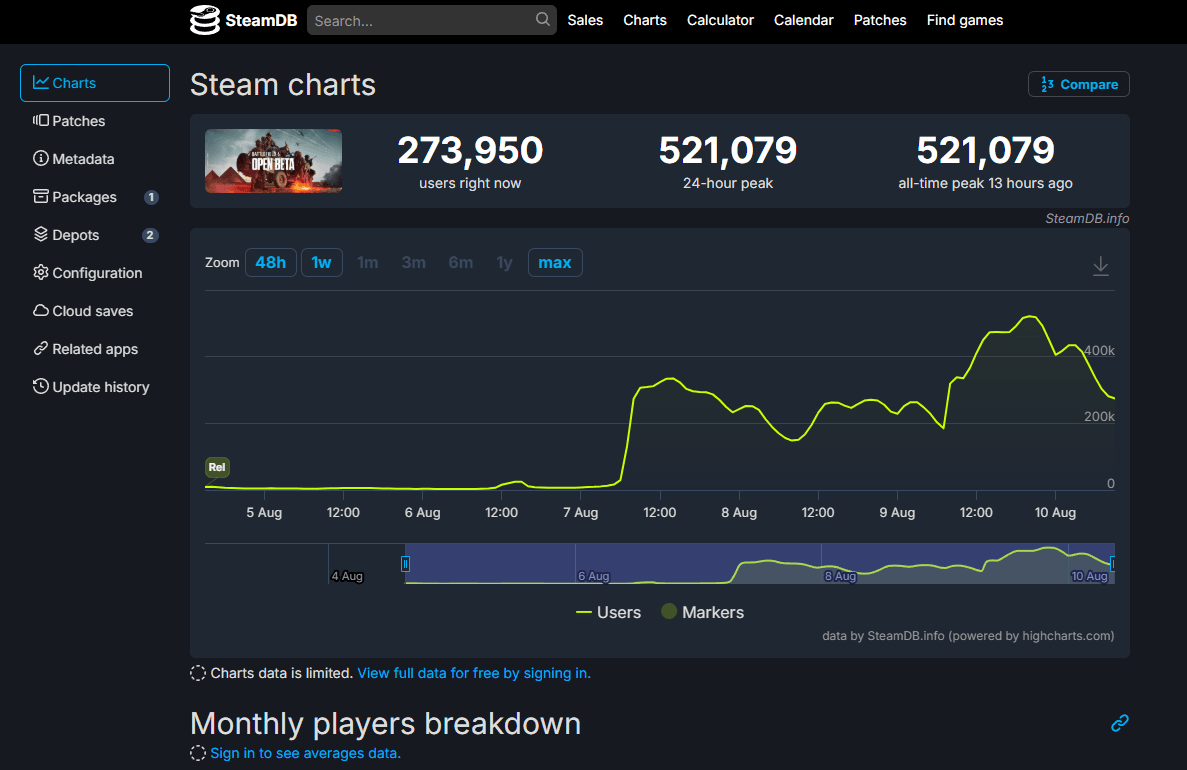
Task: Click the right navigator range handle
Action: point(1112,564)
